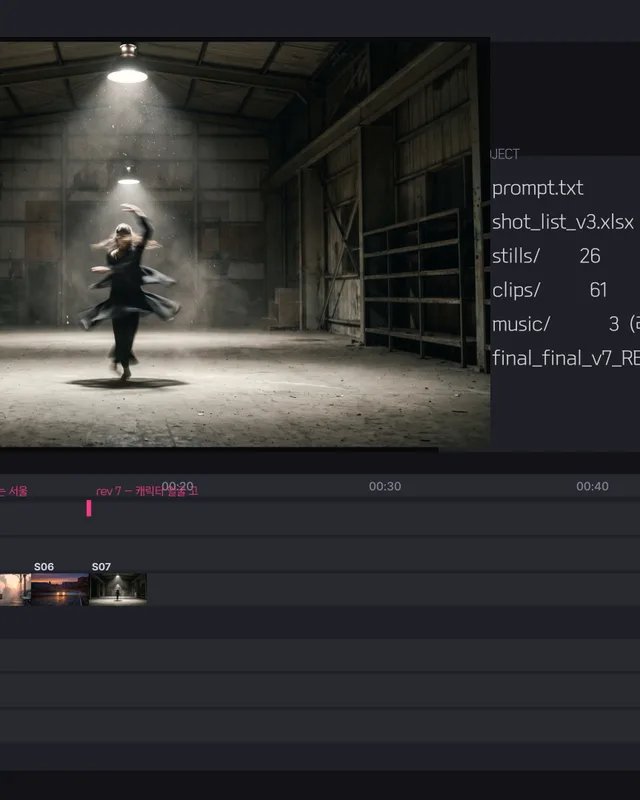Image resolution: width=640 pixels, height=800 pixels.
Task: Click the pink rev 7 timeline marker
Action: (89, 508)
